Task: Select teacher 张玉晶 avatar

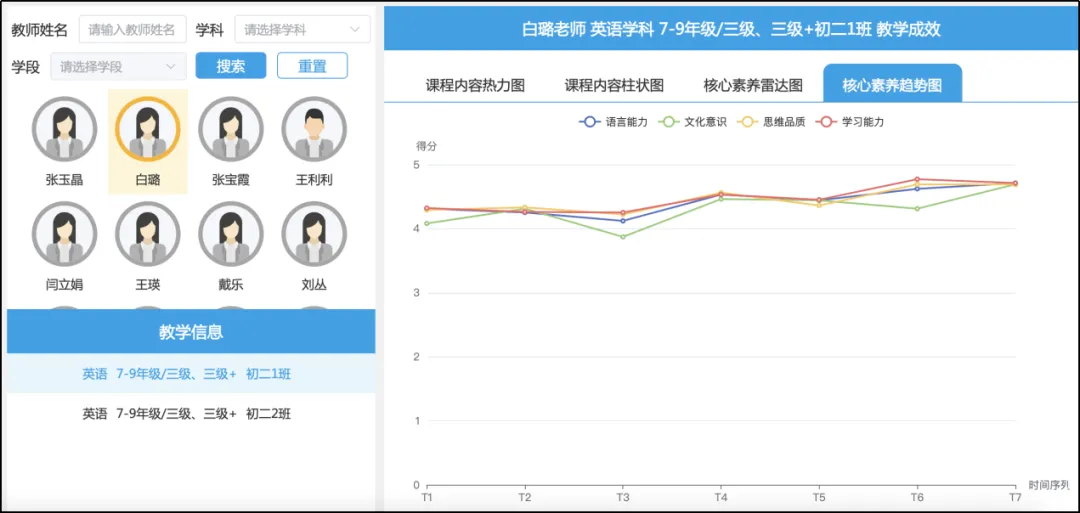Action: pos(64,129)
